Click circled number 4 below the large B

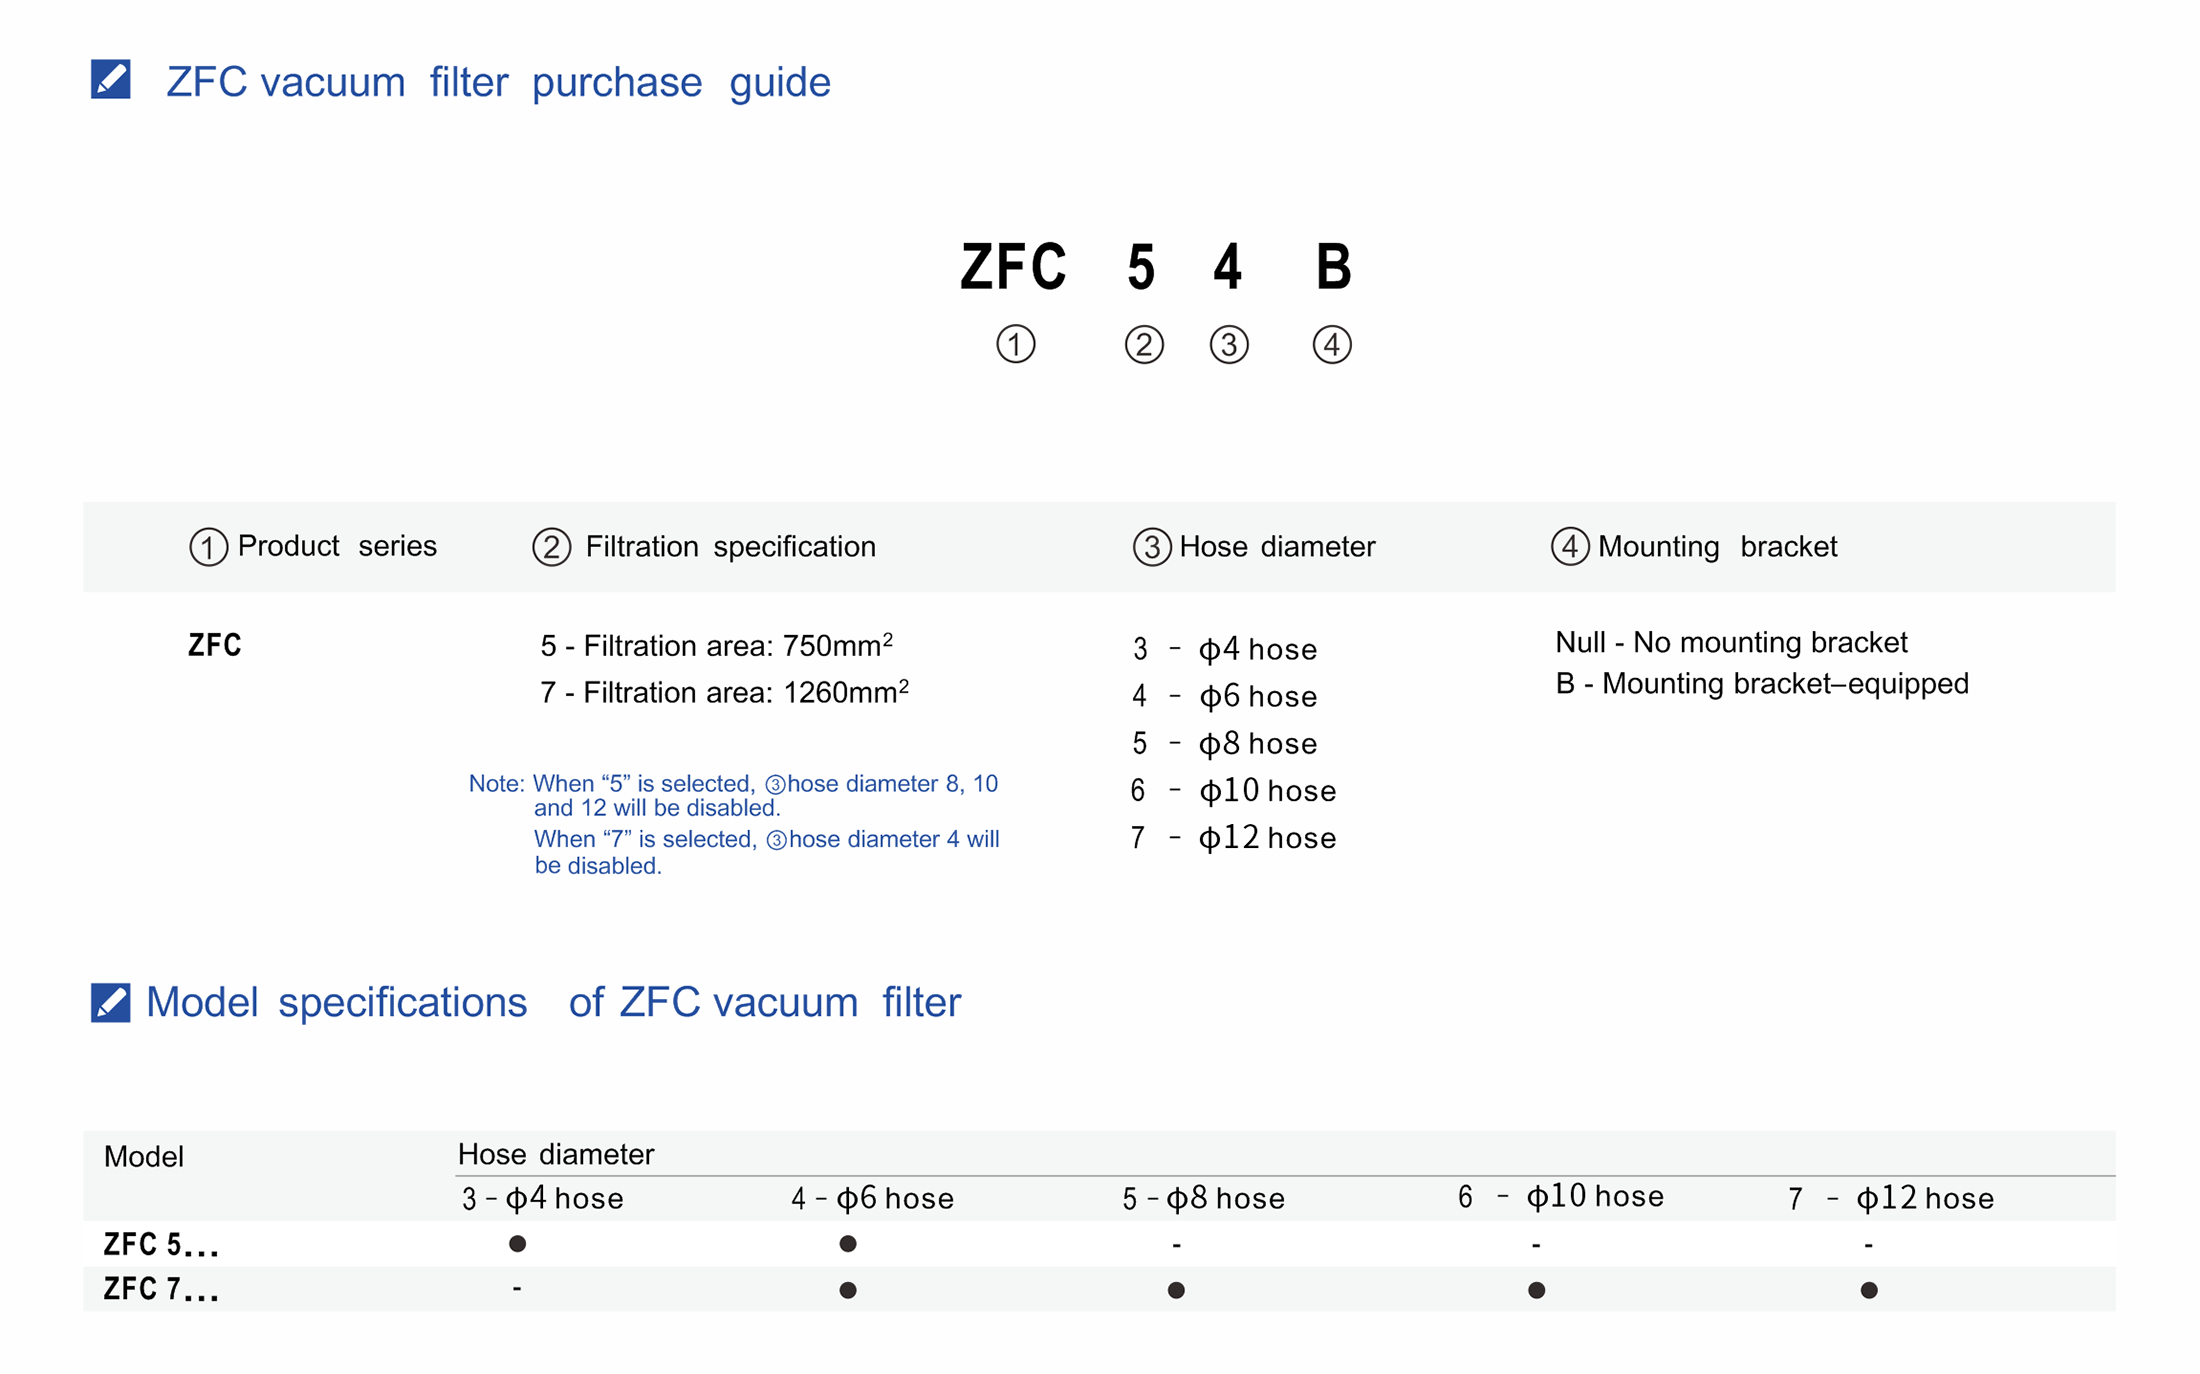(x=1332, y=345)
